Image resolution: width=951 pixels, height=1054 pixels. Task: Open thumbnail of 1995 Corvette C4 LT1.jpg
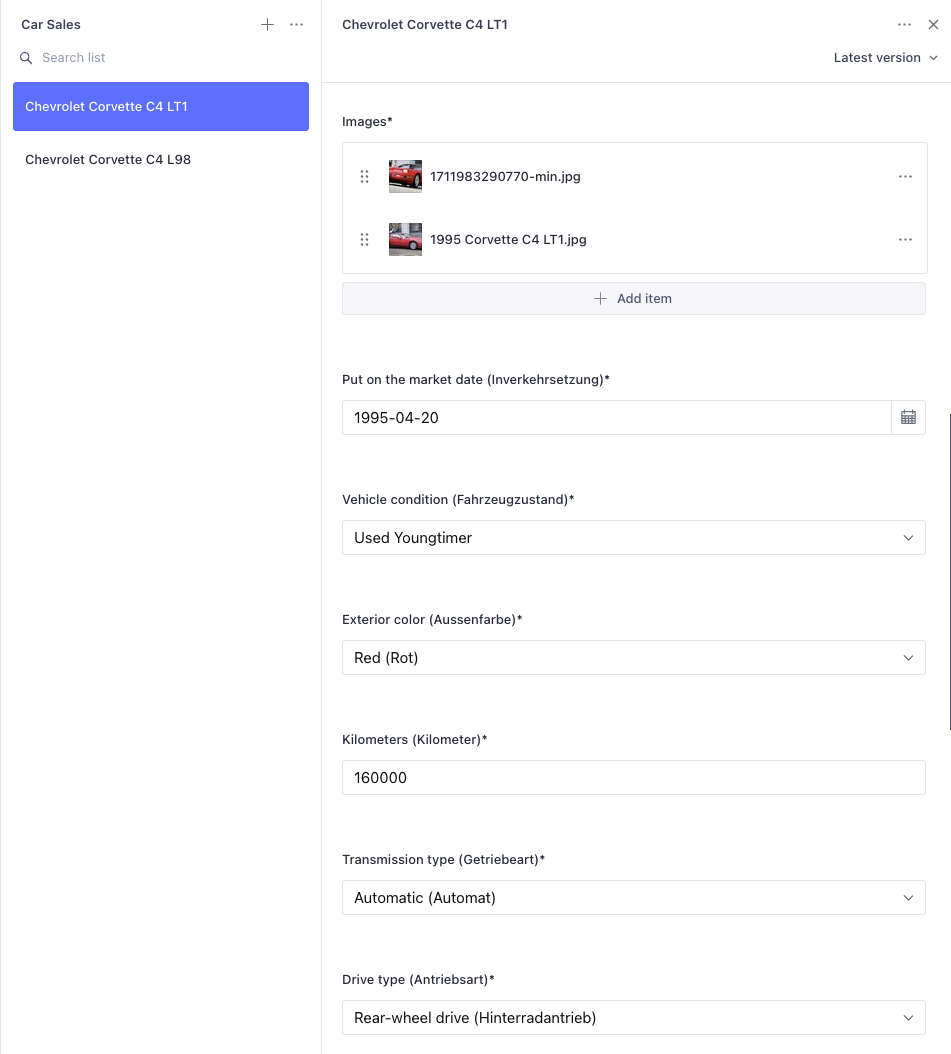coord(405,239)
